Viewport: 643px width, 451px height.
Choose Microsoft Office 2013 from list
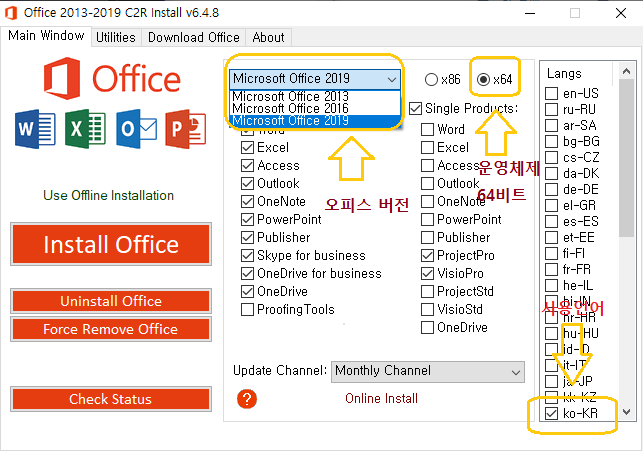(x=315, y=96)
